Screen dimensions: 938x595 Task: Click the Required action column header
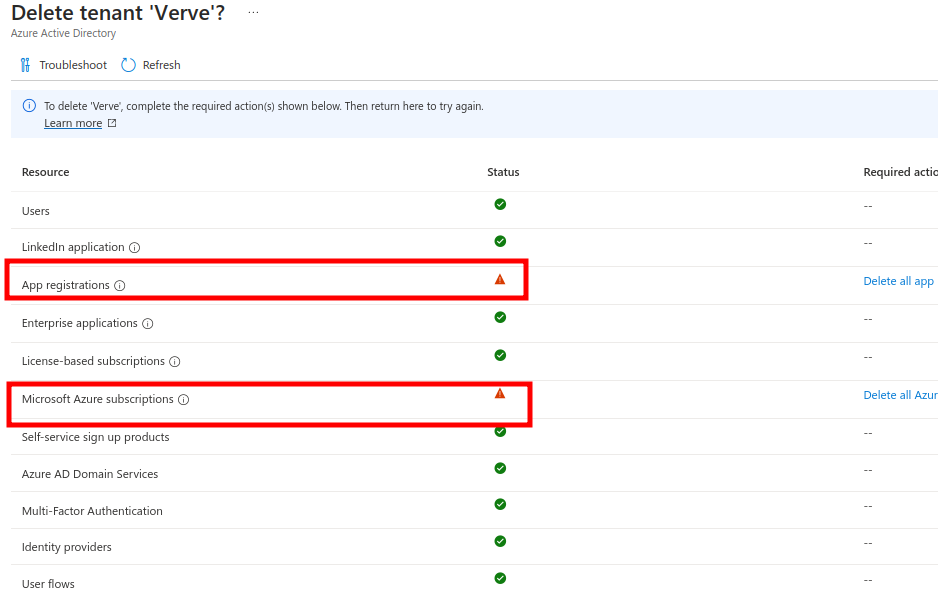coord(900,172)
